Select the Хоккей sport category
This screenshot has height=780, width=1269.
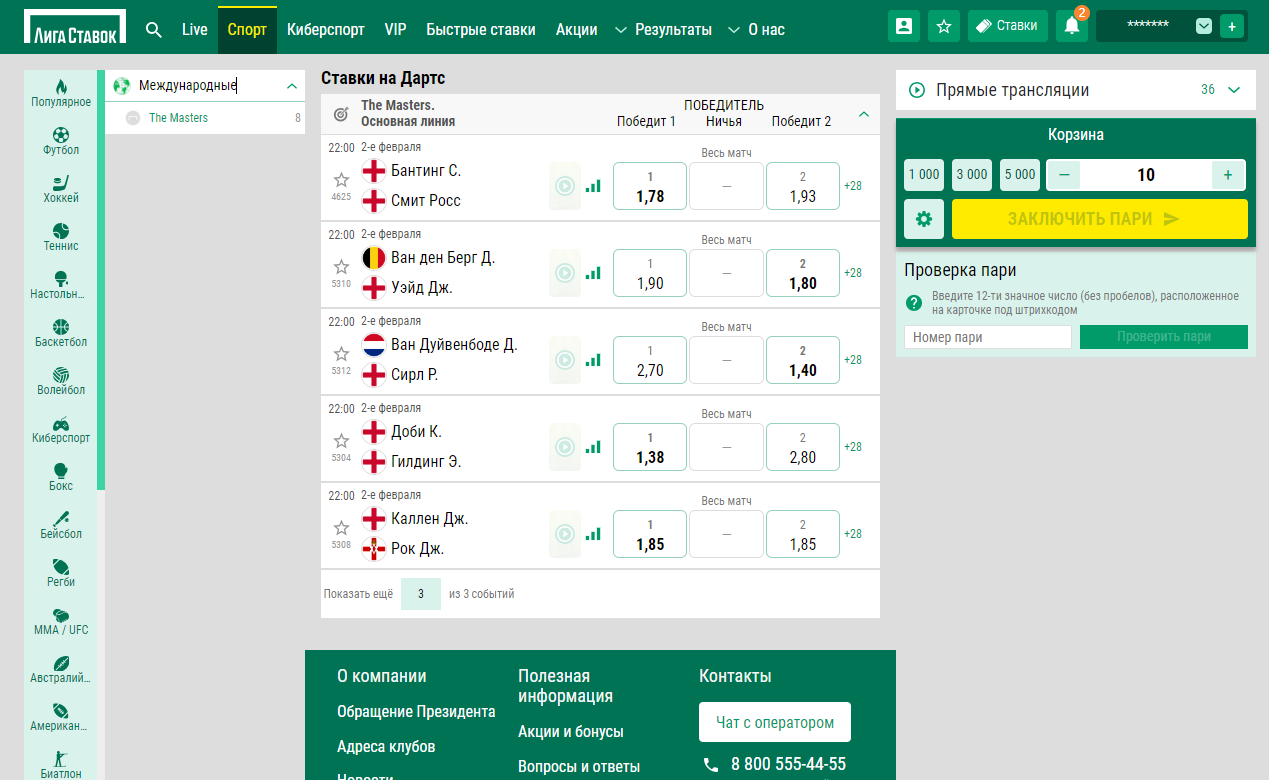pyautogui.click(x=61, y=189)
